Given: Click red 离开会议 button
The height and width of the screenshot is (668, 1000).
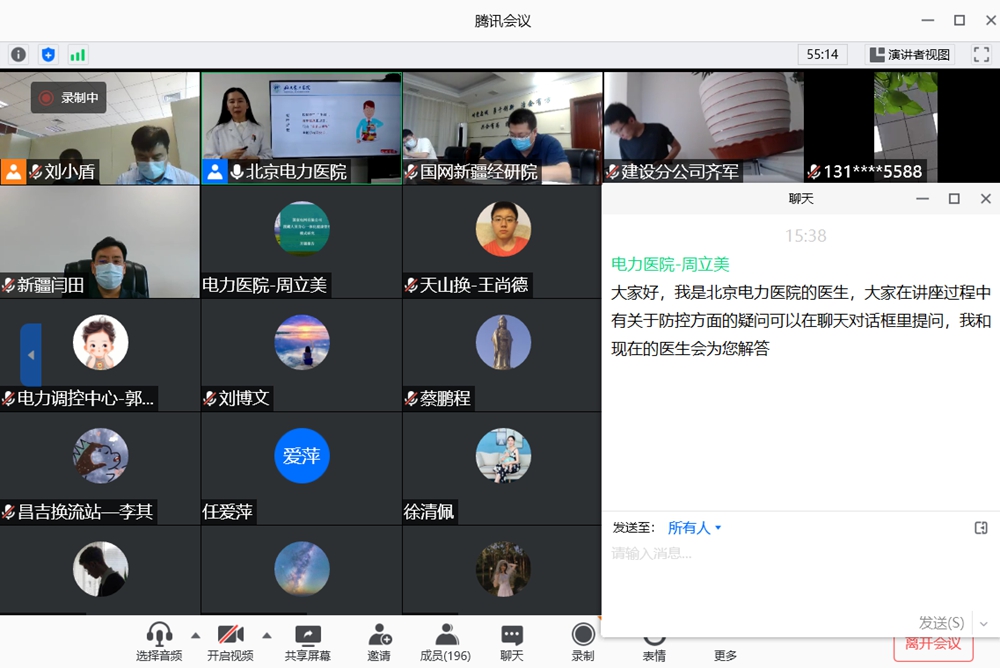Looking at the screenshot, I should tap(933, 646).
